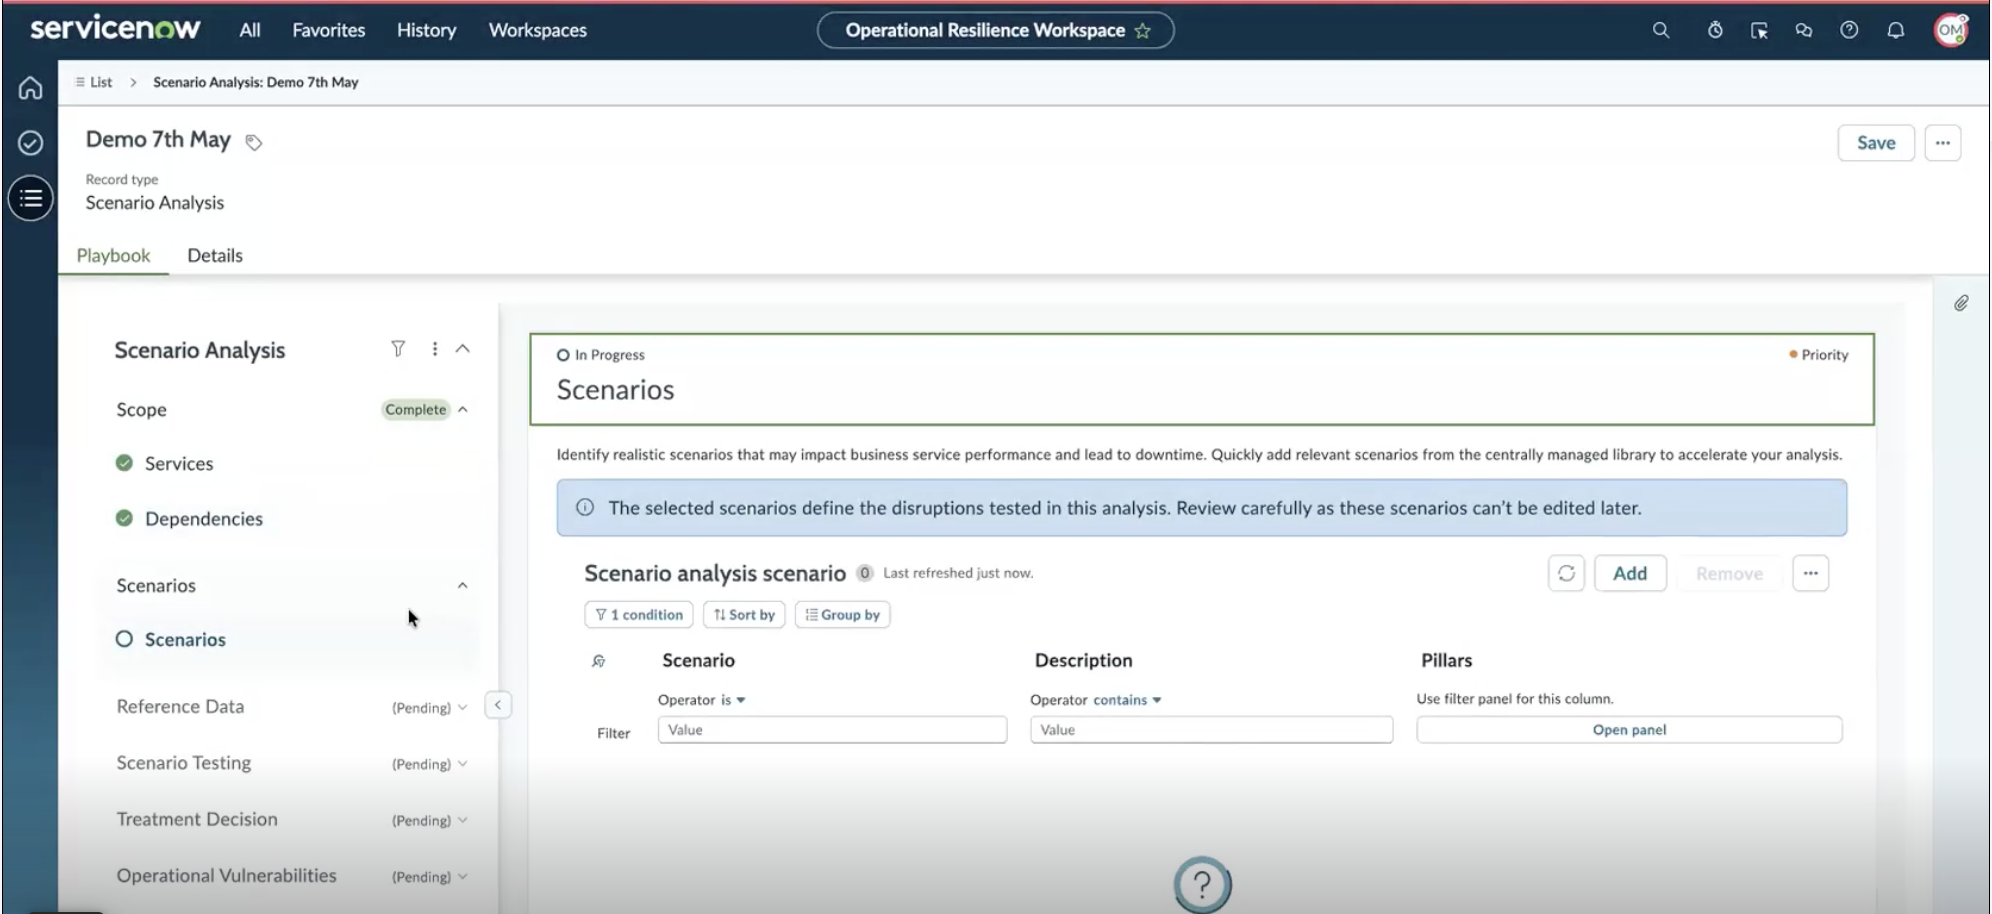Click the guided tour cursor icon
The image size is (1992, 914).
1759,30
